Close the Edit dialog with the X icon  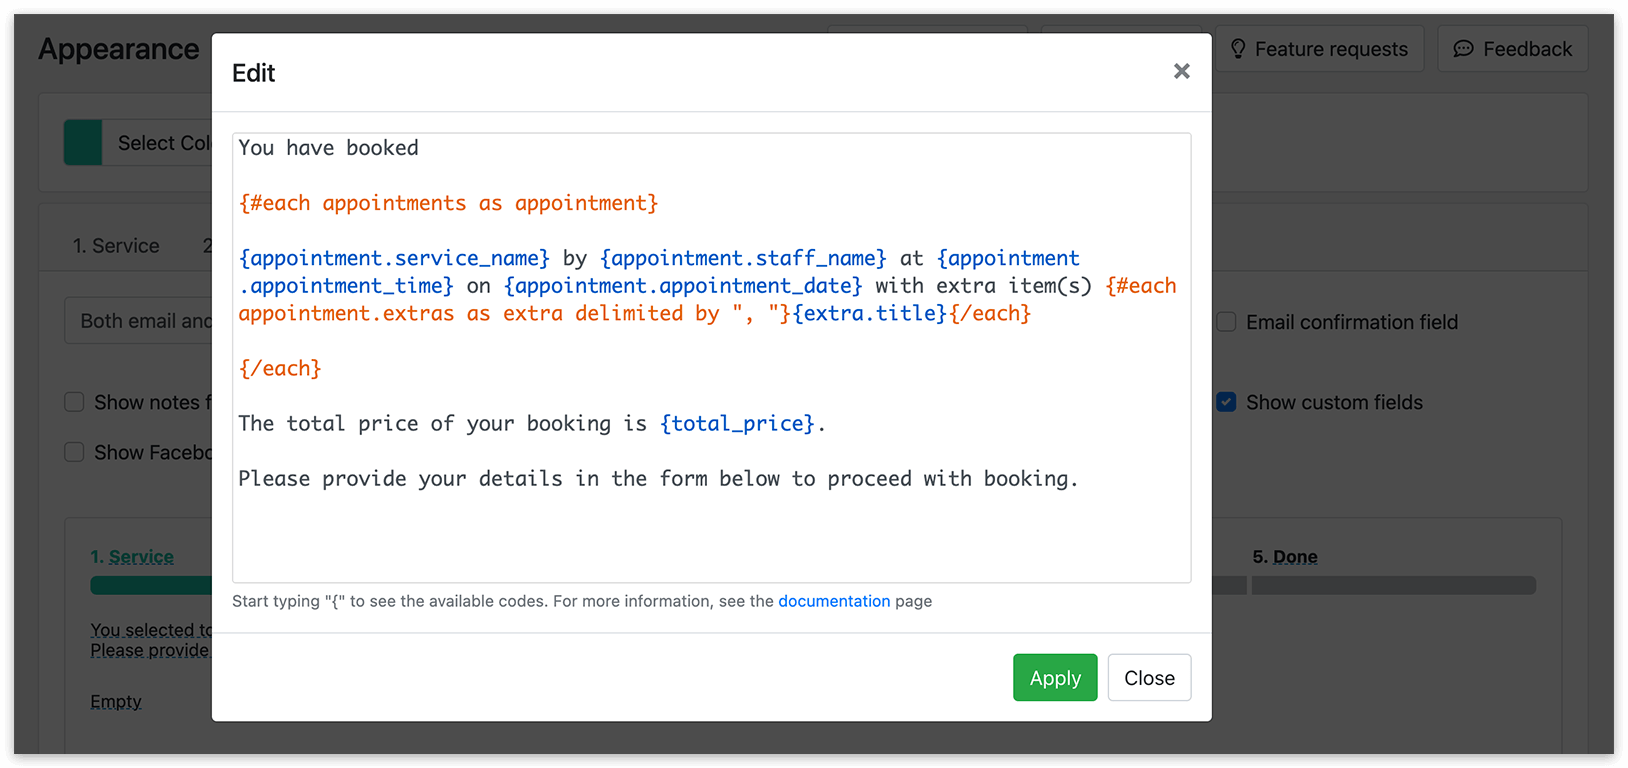point(1181,71)
